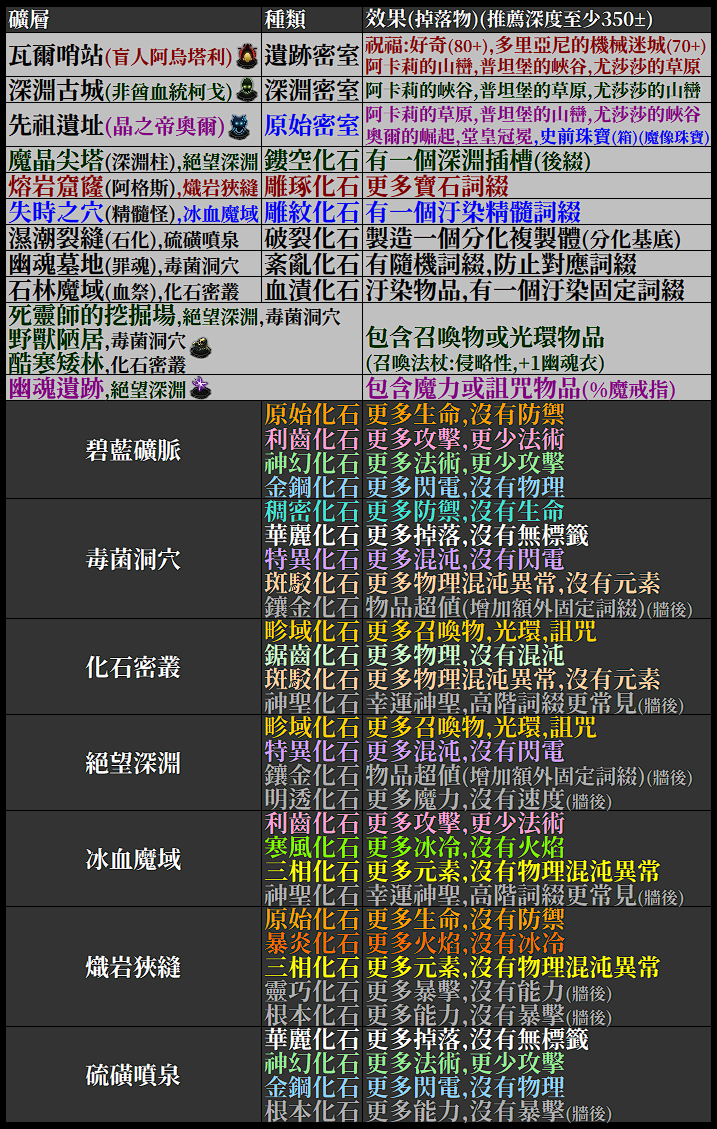Viewport: 717px width, 1129px height.
Task: Select the 深淵密室 cell
Action: 311,90
